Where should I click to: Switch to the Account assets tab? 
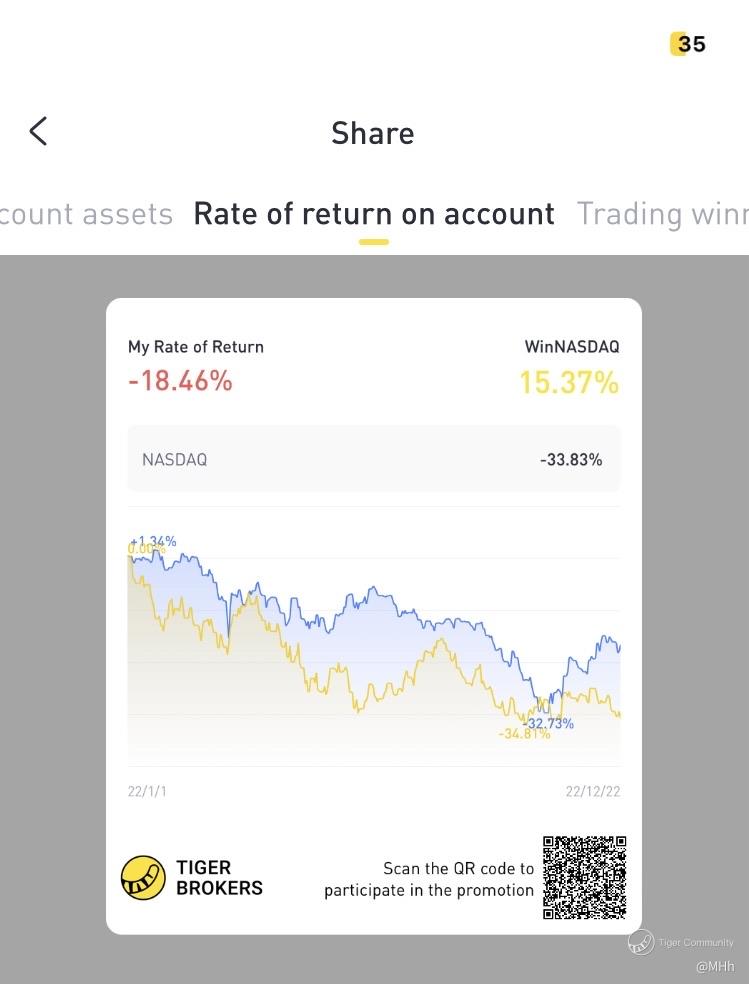click(86, 214)
